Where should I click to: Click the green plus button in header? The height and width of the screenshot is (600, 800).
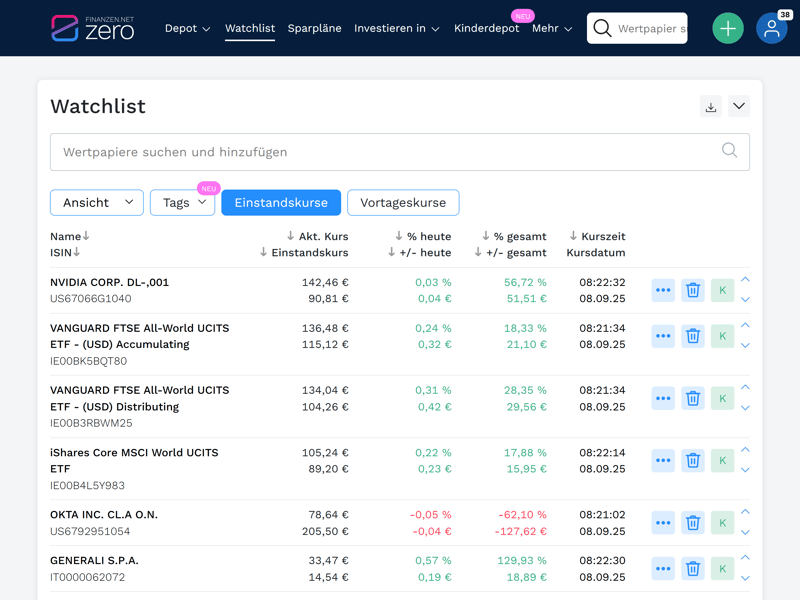[728, 28]
